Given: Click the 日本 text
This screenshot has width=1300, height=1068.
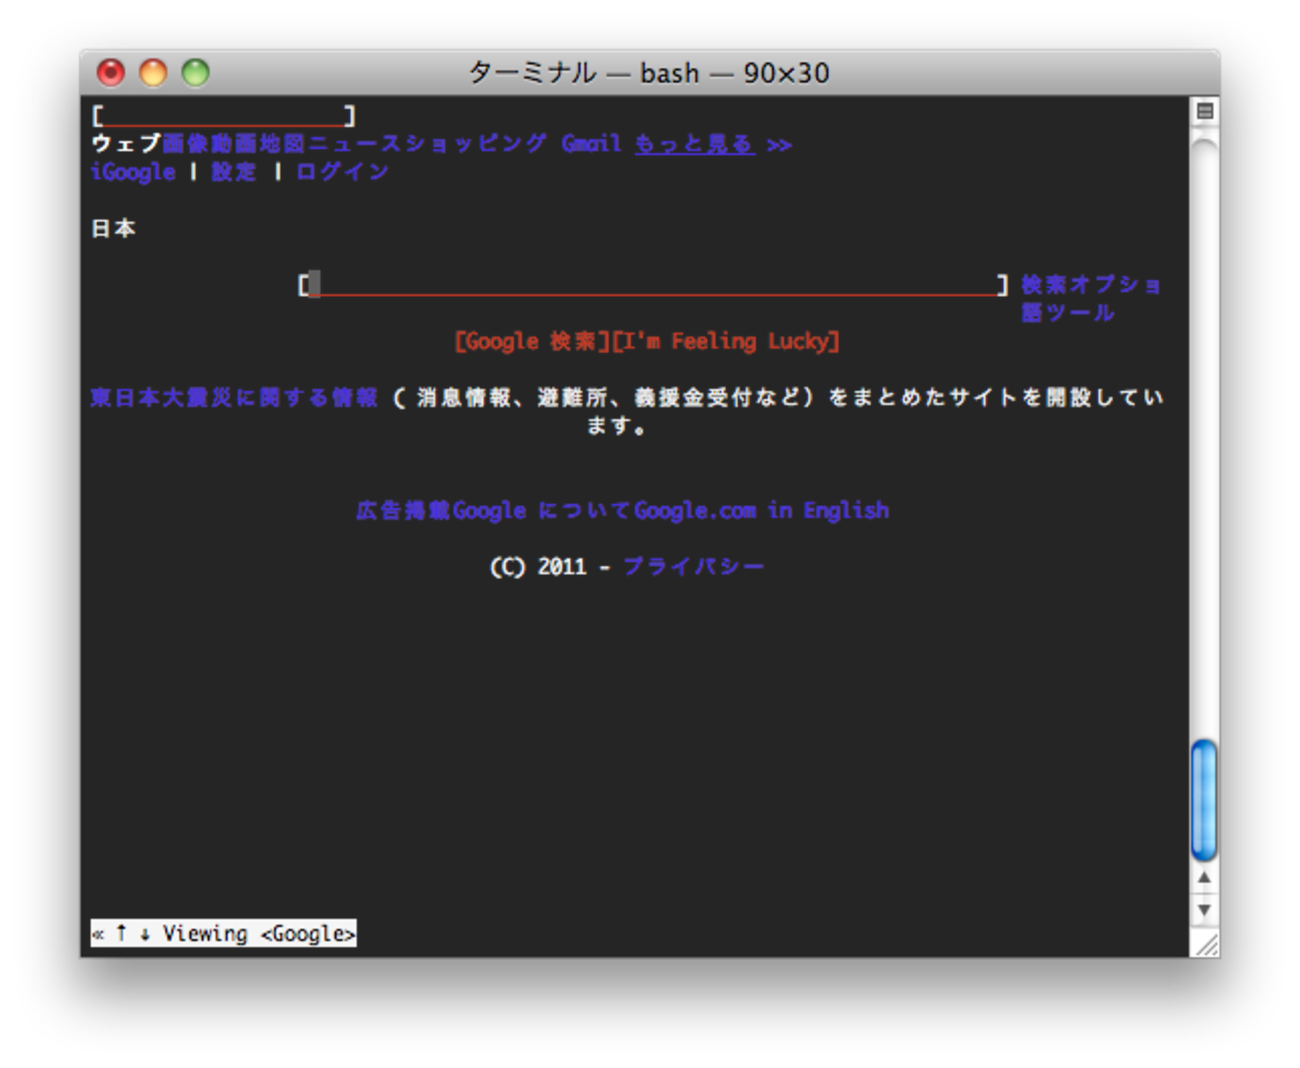Looking at the screenshot, I should click(x=114, y=229).
